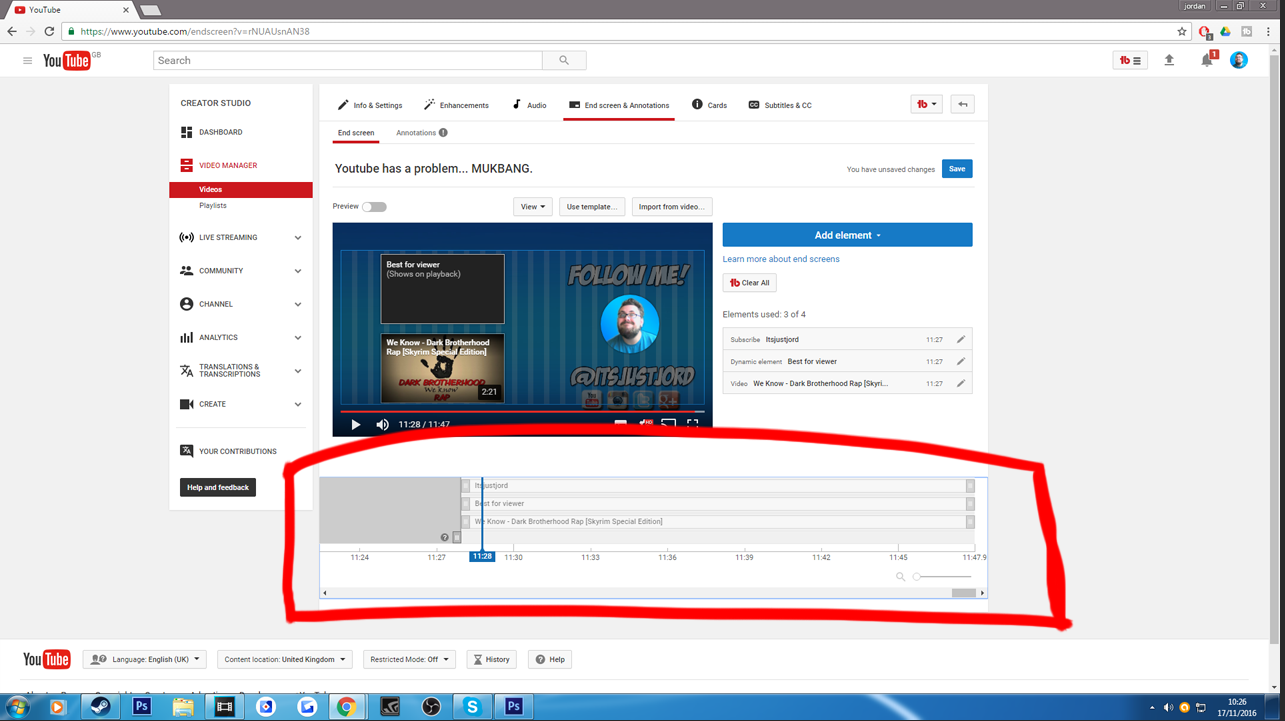This screenshot has height=721, width=1285.
Task: Click the Adblock extension icon
Action: 1205,32
